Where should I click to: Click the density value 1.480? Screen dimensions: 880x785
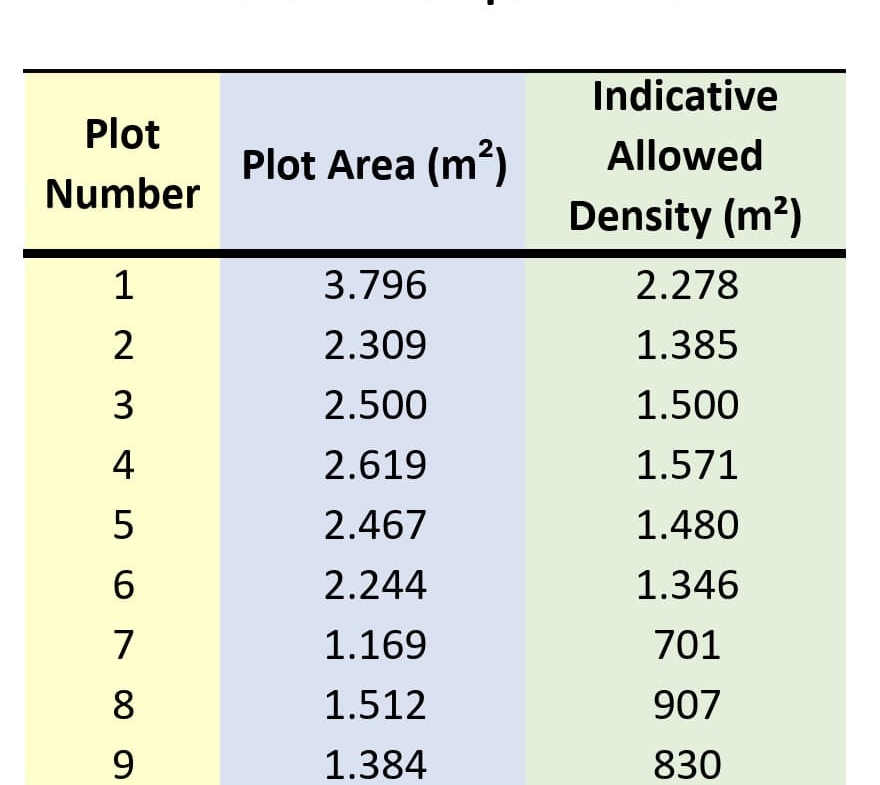tap(687, 526)
